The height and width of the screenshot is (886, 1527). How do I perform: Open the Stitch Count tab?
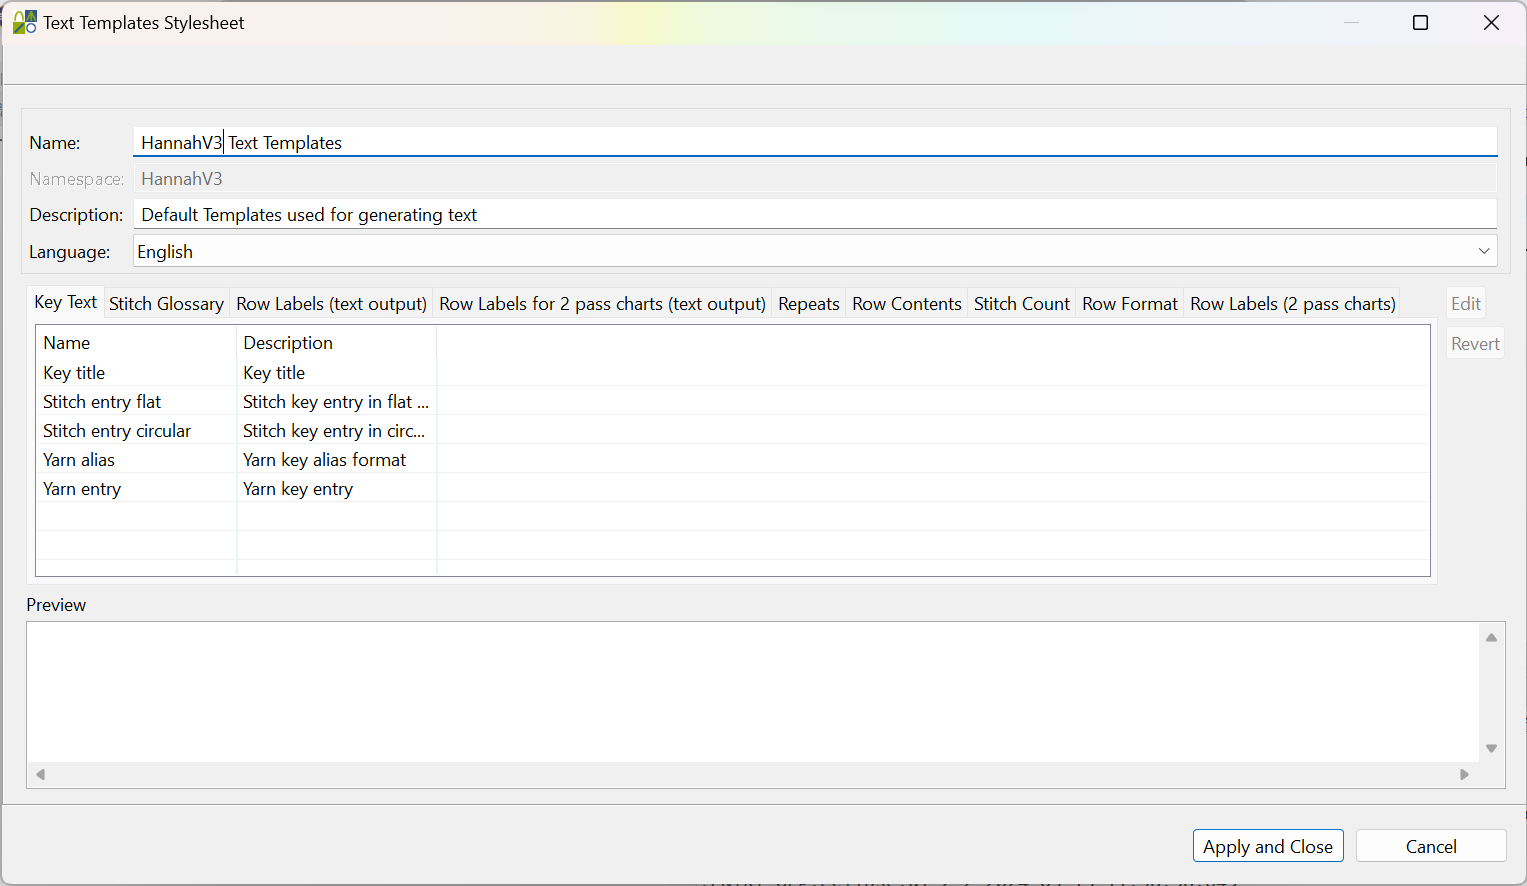[x=1021, y=304]
